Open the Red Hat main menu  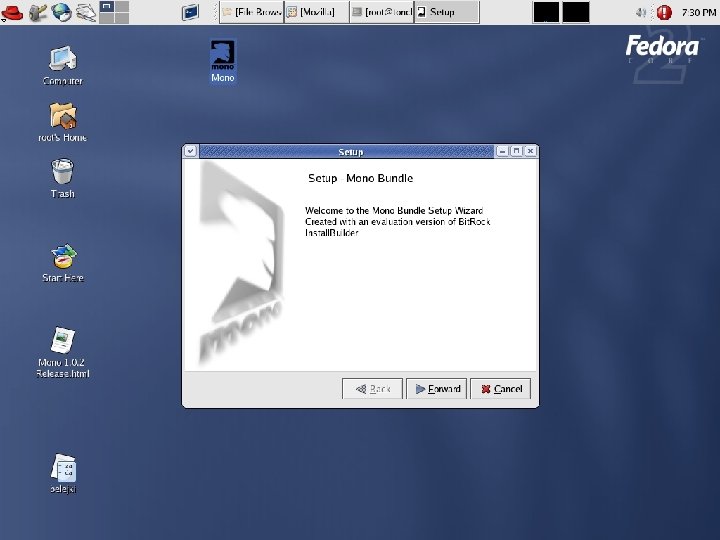tap(12, 12)
